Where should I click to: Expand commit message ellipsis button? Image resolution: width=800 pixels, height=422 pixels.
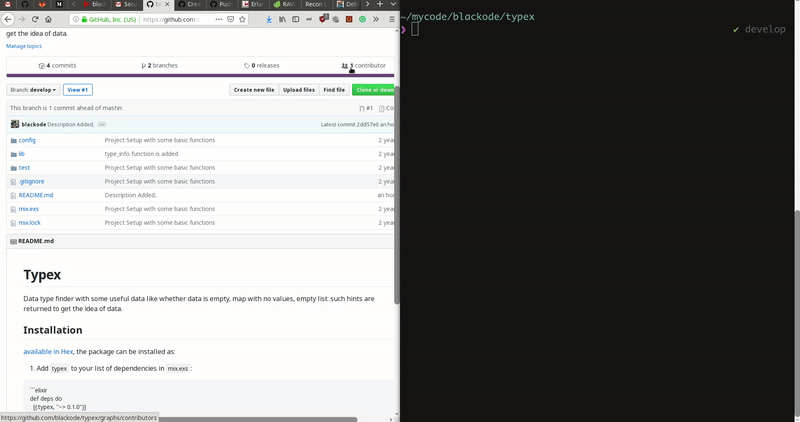[102, 125]
